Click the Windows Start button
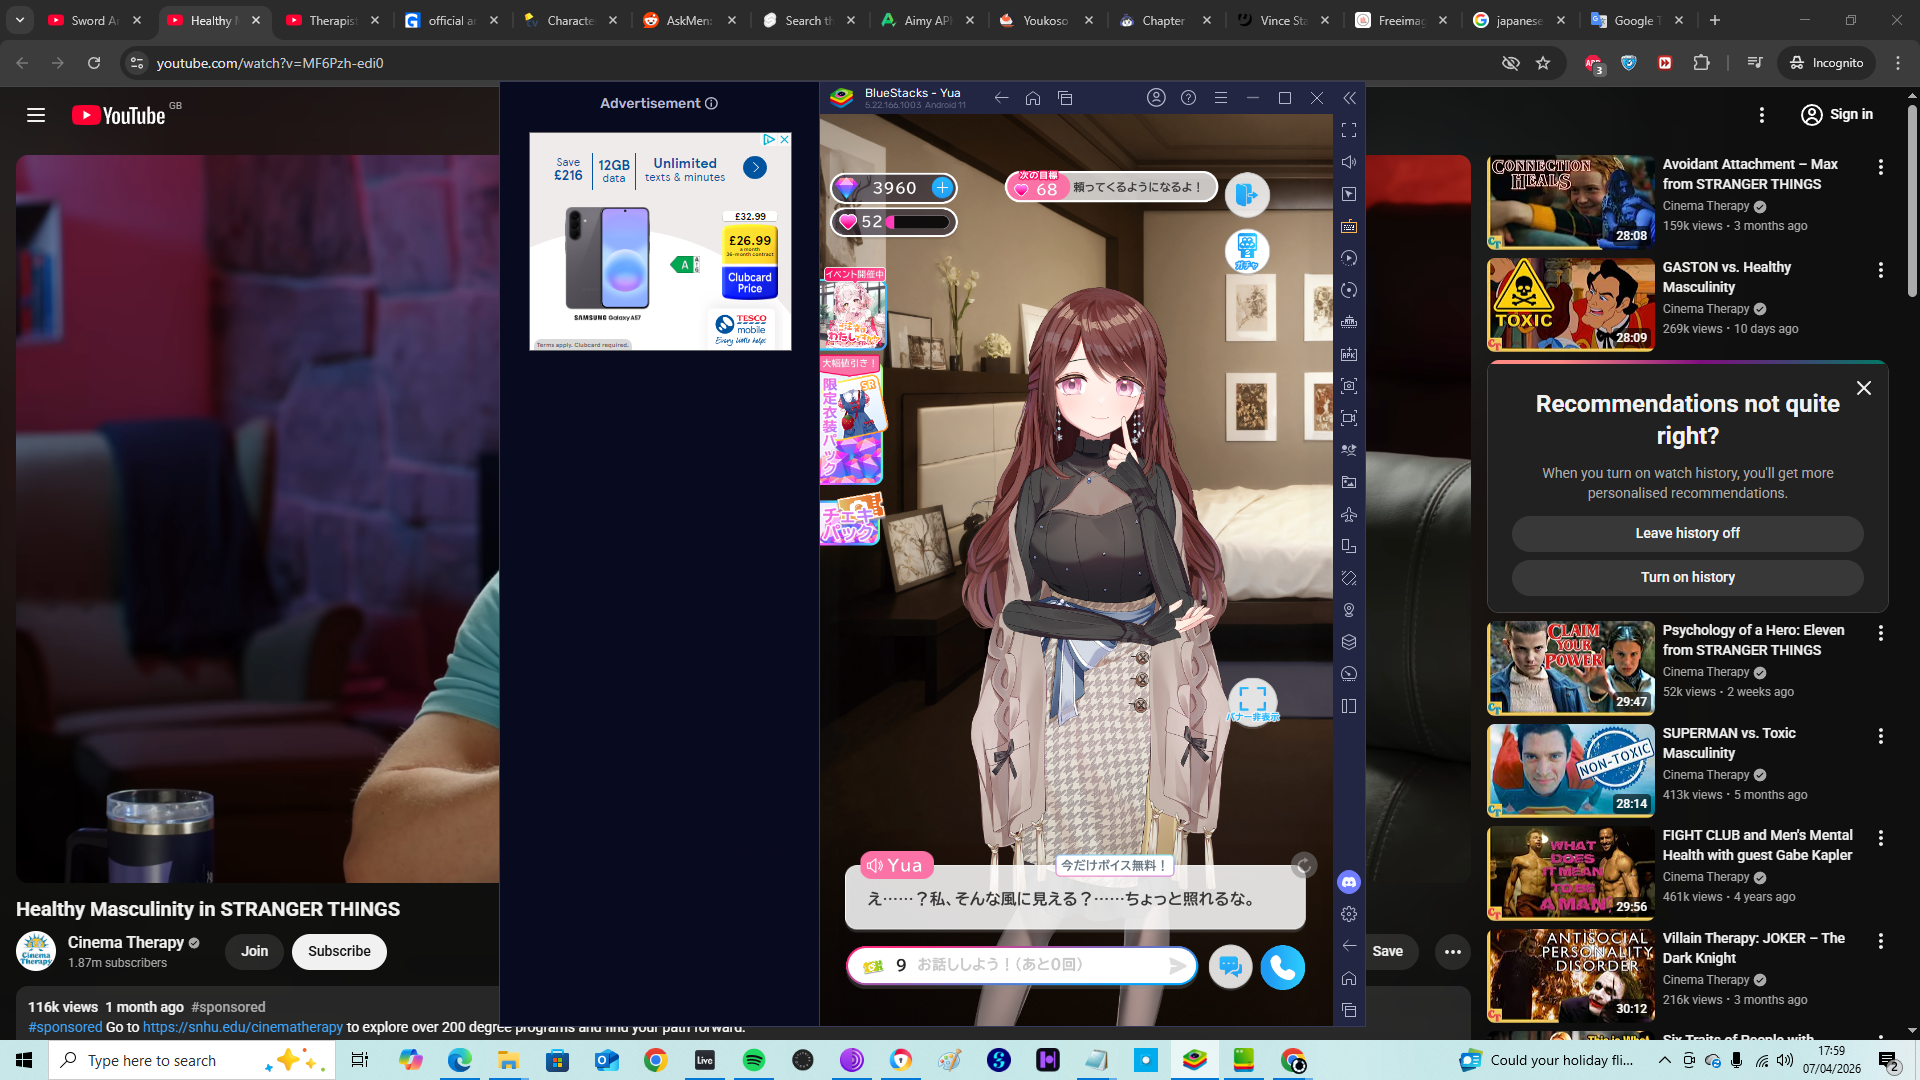The width and height of the screenshot is (1920, 1080). (24, 1060)
